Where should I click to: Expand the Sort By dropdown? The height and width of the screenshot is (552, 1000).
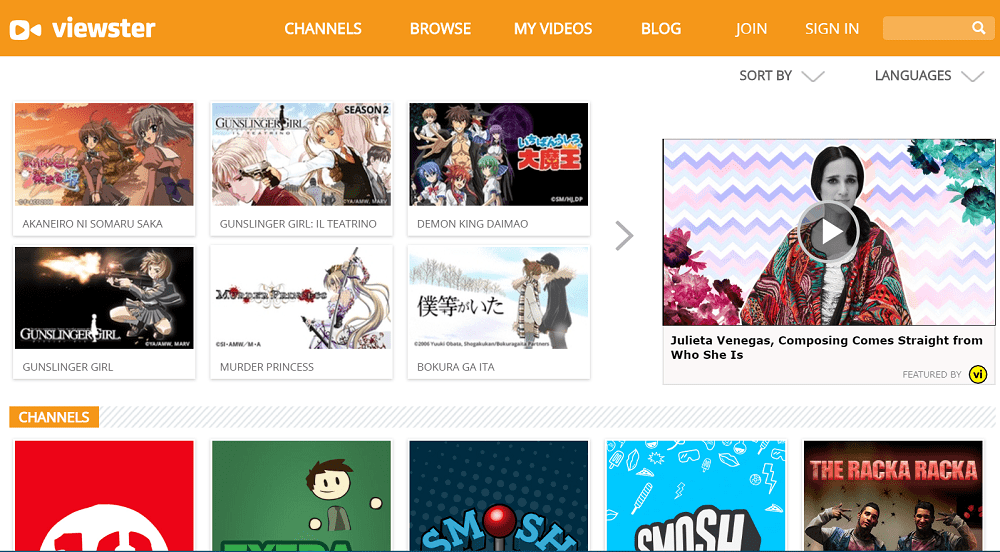click(x=781, y=76)
